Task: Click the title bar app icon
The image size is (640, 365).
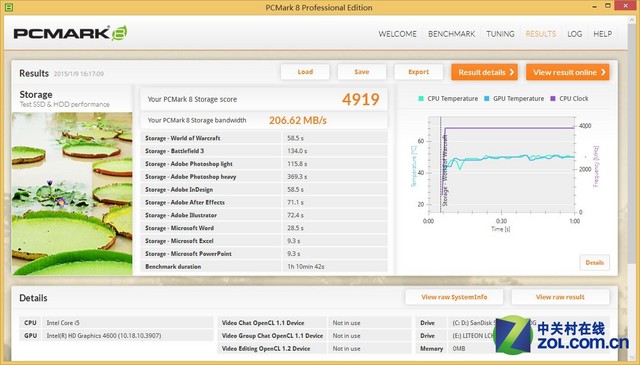Action: click(8, 7)
